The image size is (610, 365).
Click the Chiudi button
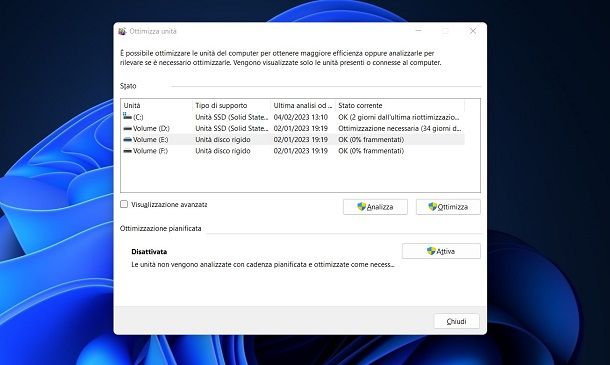pos(456,321)
